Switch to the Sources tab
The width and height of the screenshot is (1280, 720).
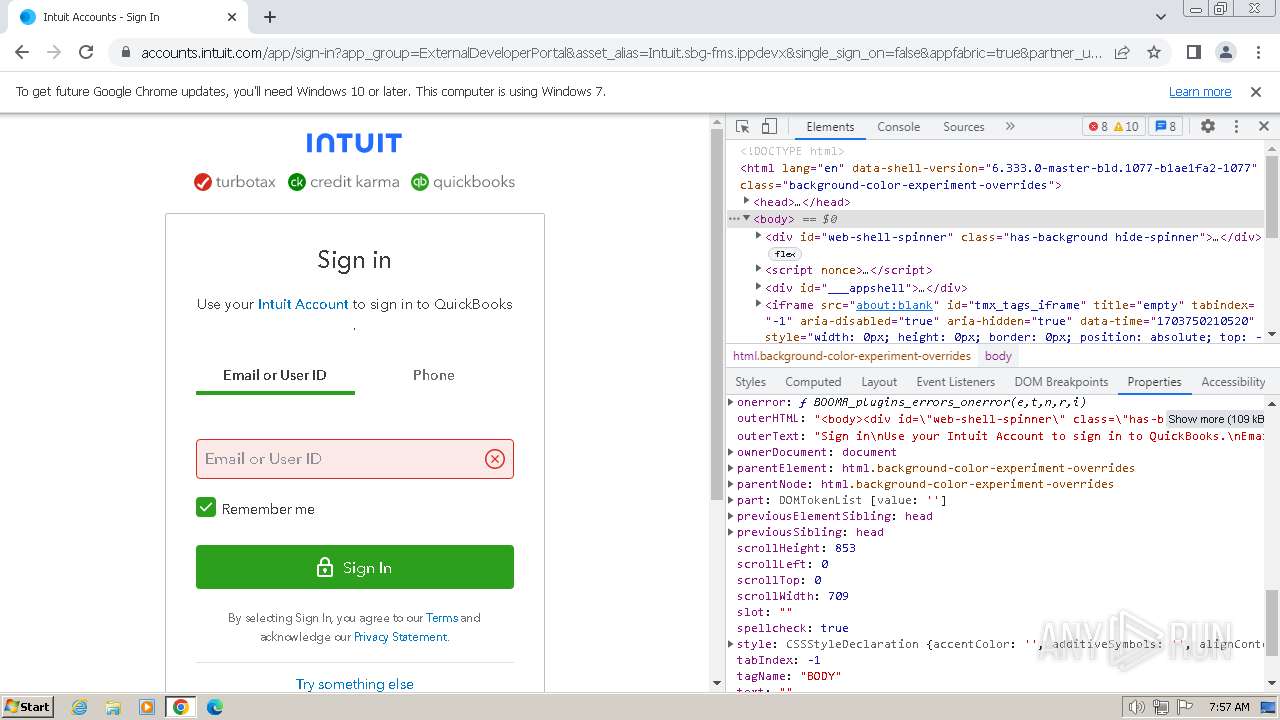(x=964, y=127)
